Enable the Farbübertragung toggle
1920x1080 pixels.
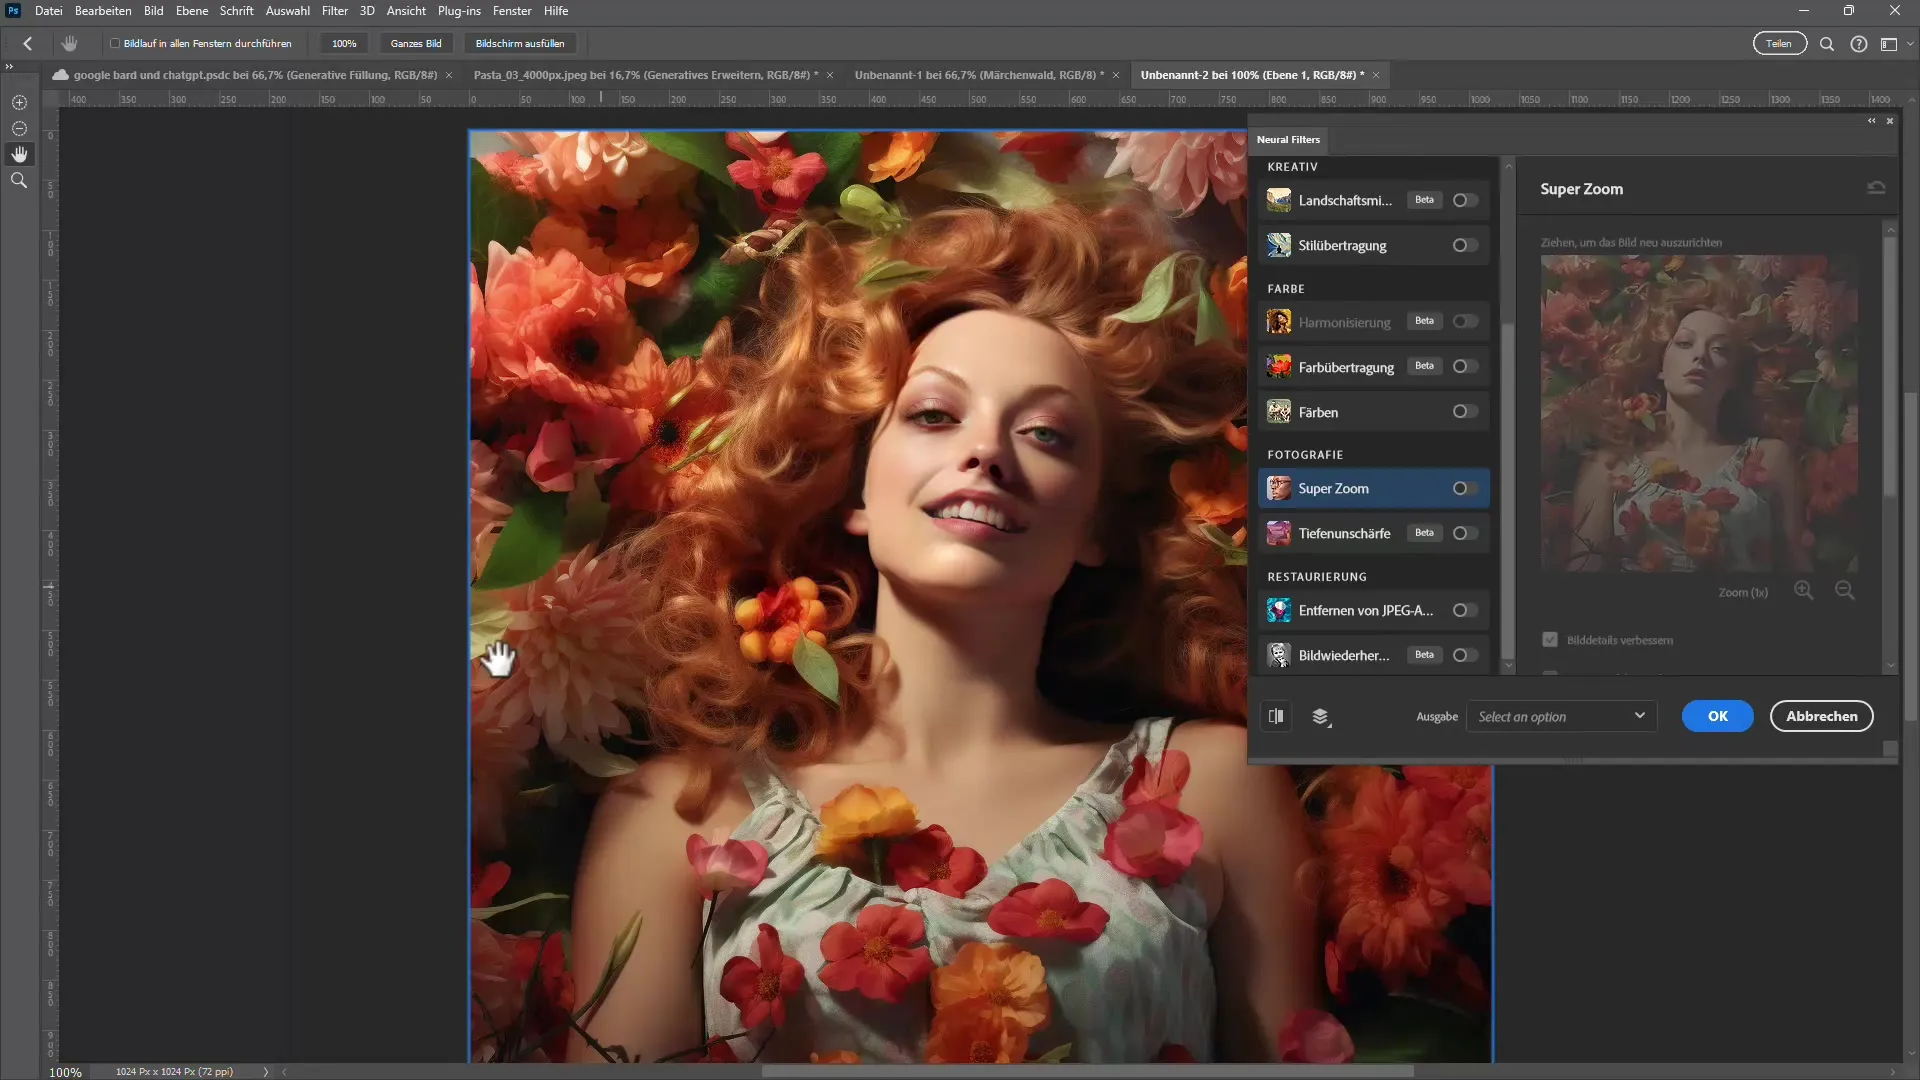pyautogui.click(x=1465, y=367)
